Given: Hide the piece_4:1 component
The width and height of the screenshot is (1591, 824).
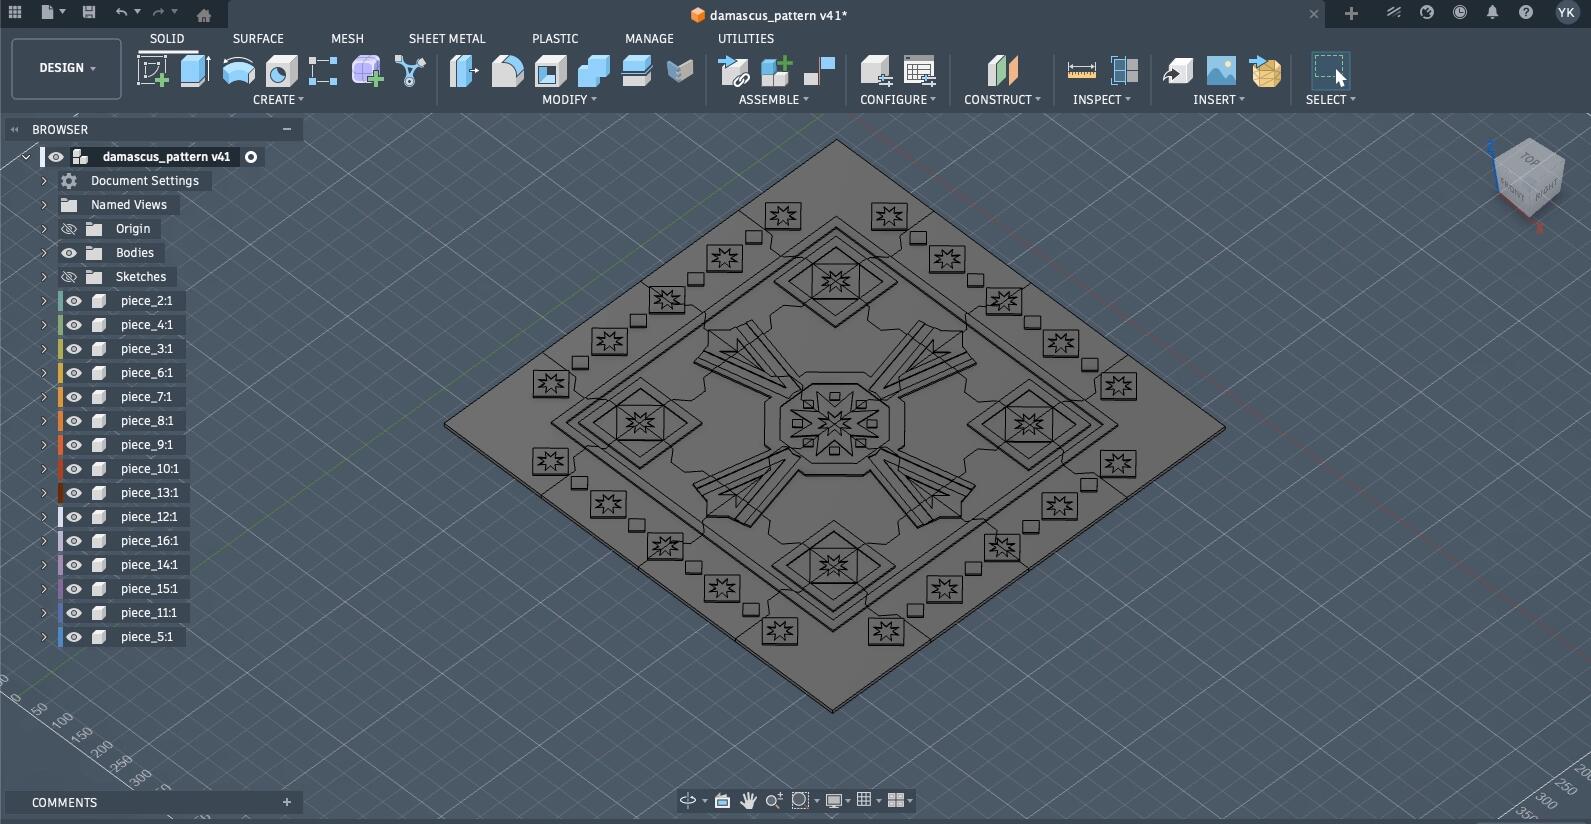Looking at the screenshot, I should tap(74, 325).
